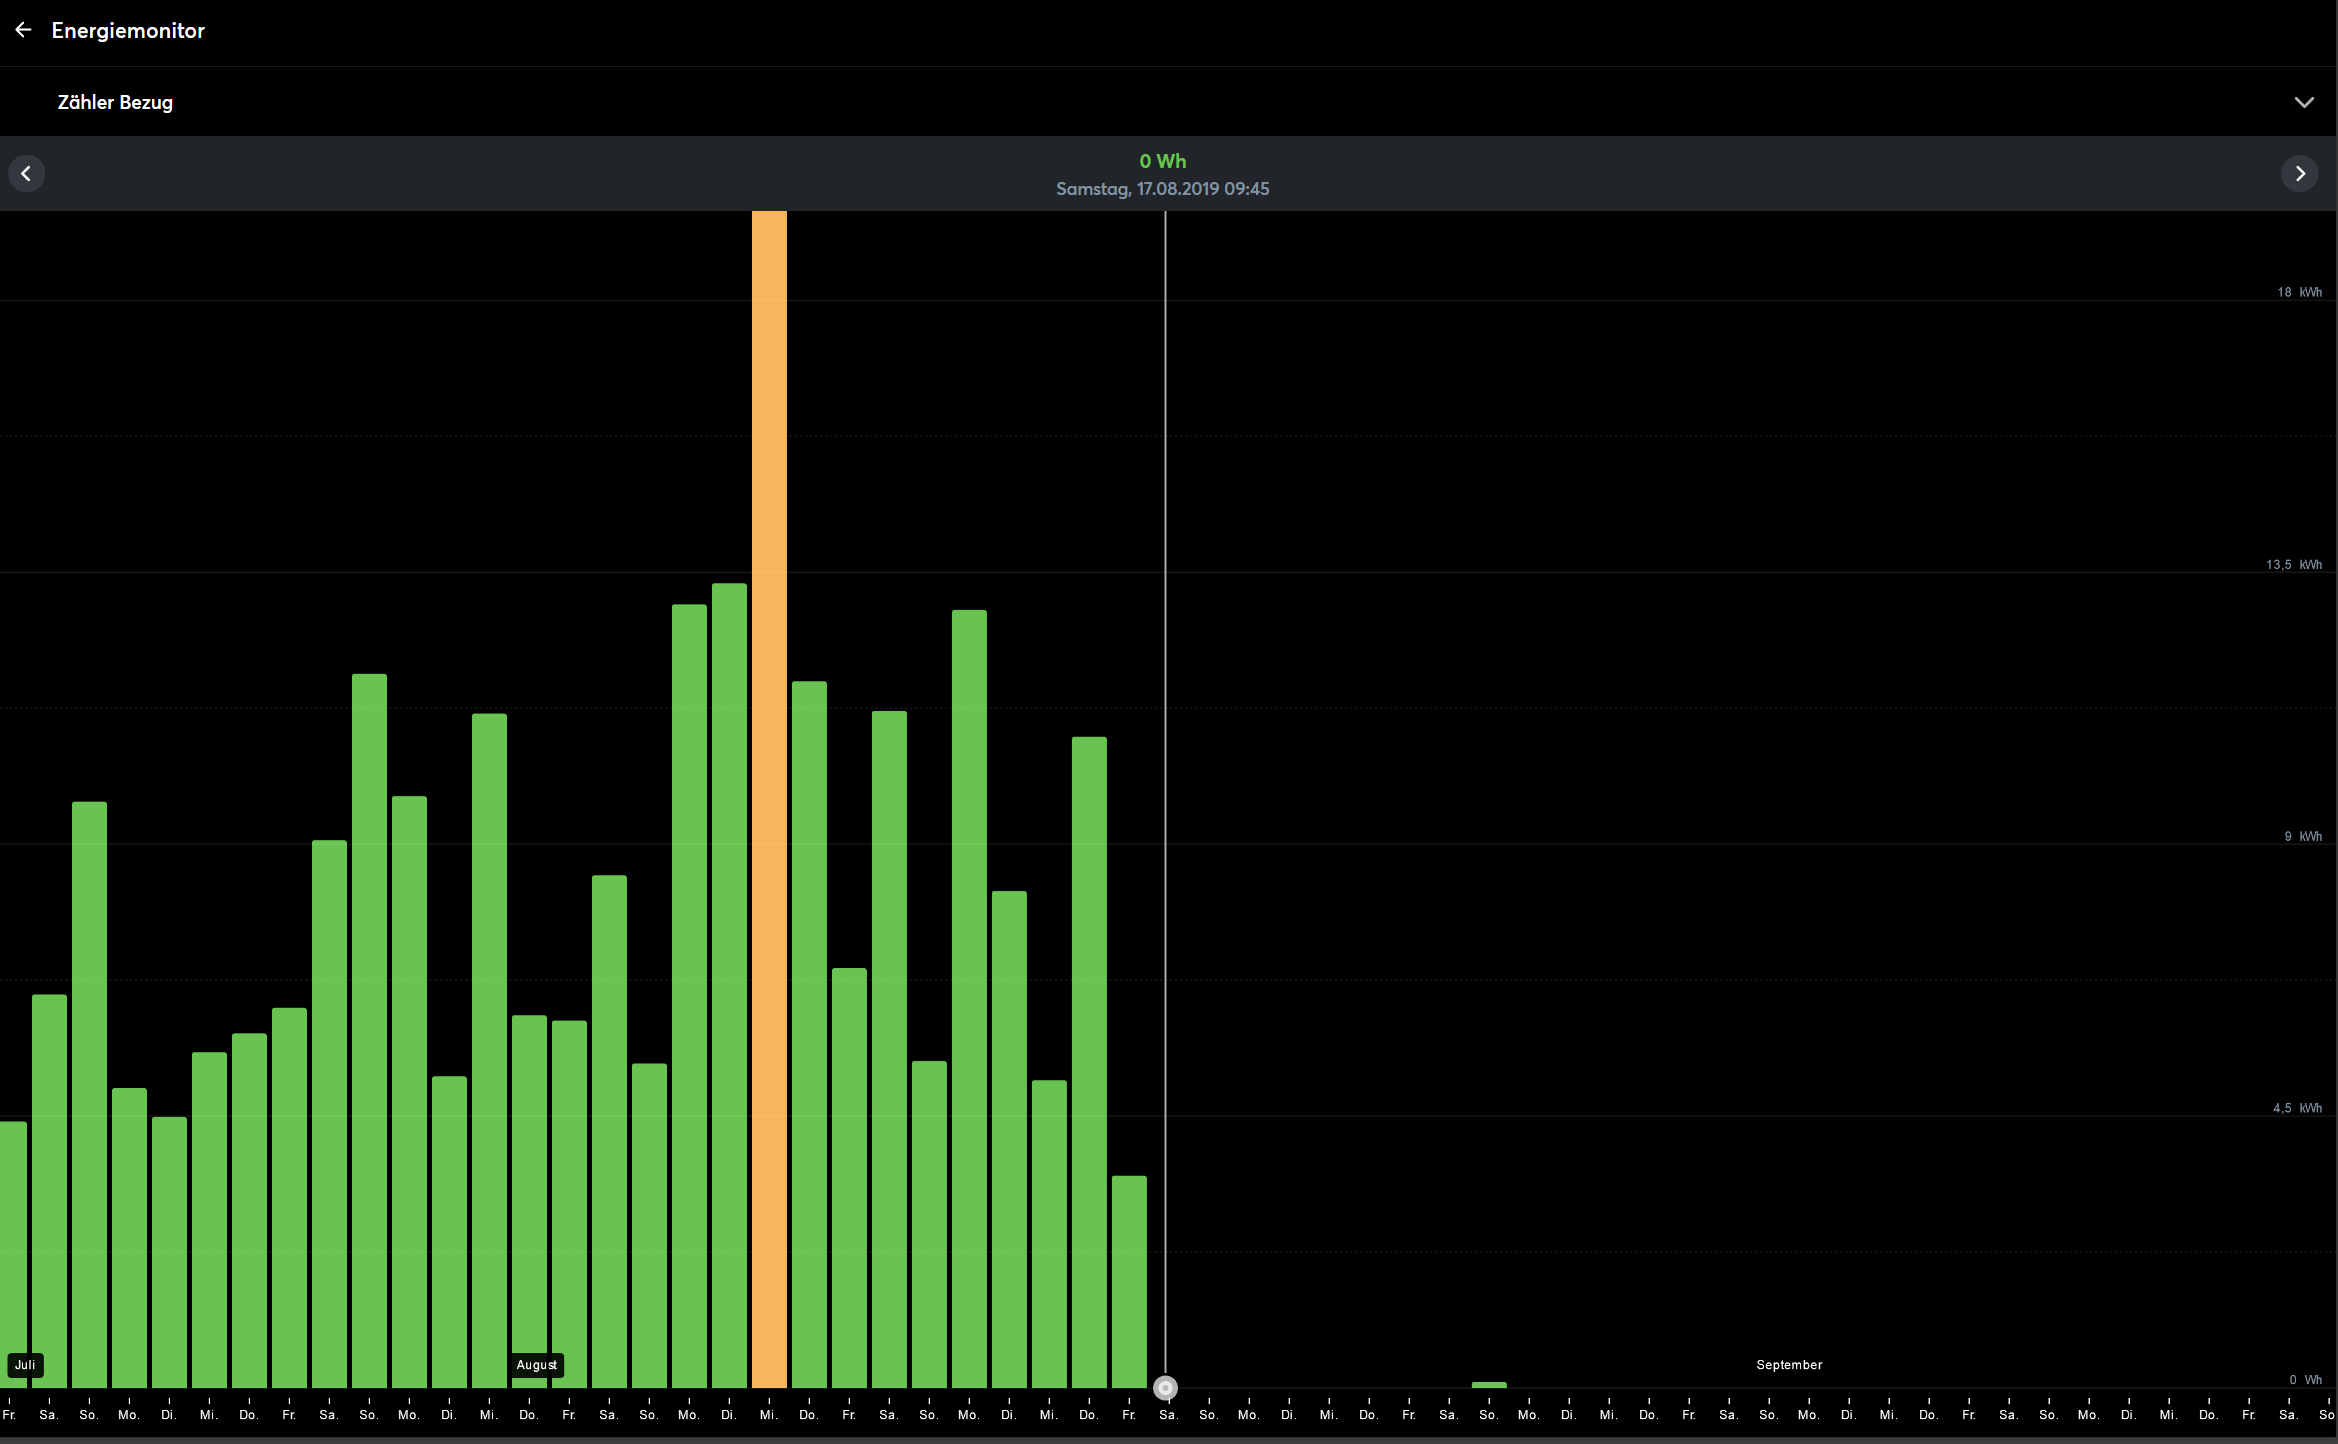Click the tiny green bar in empty area

1489,1385
